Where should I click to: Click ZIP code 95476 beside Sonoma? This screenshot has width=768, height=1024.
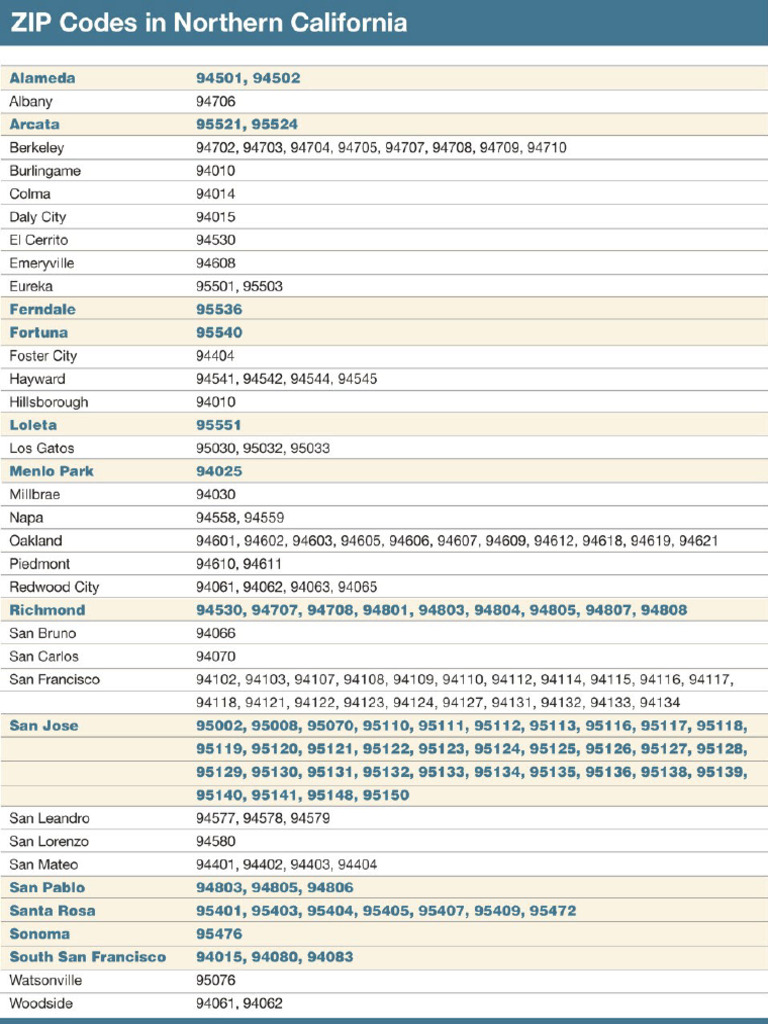219,934
